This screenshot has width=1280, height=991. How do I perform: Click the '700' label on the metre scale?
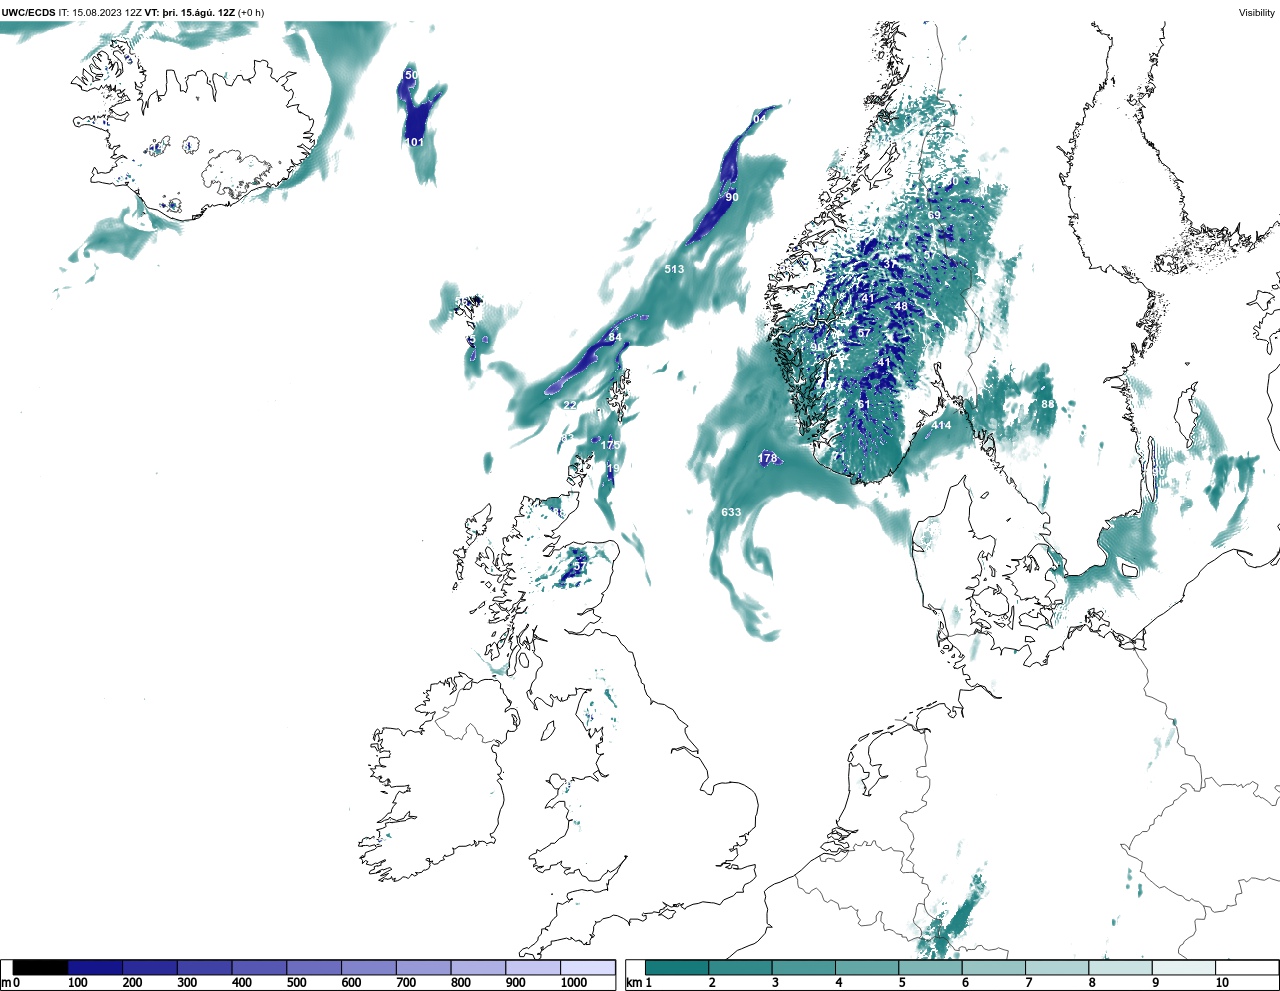pyautogui.click(x=406, y=983)
